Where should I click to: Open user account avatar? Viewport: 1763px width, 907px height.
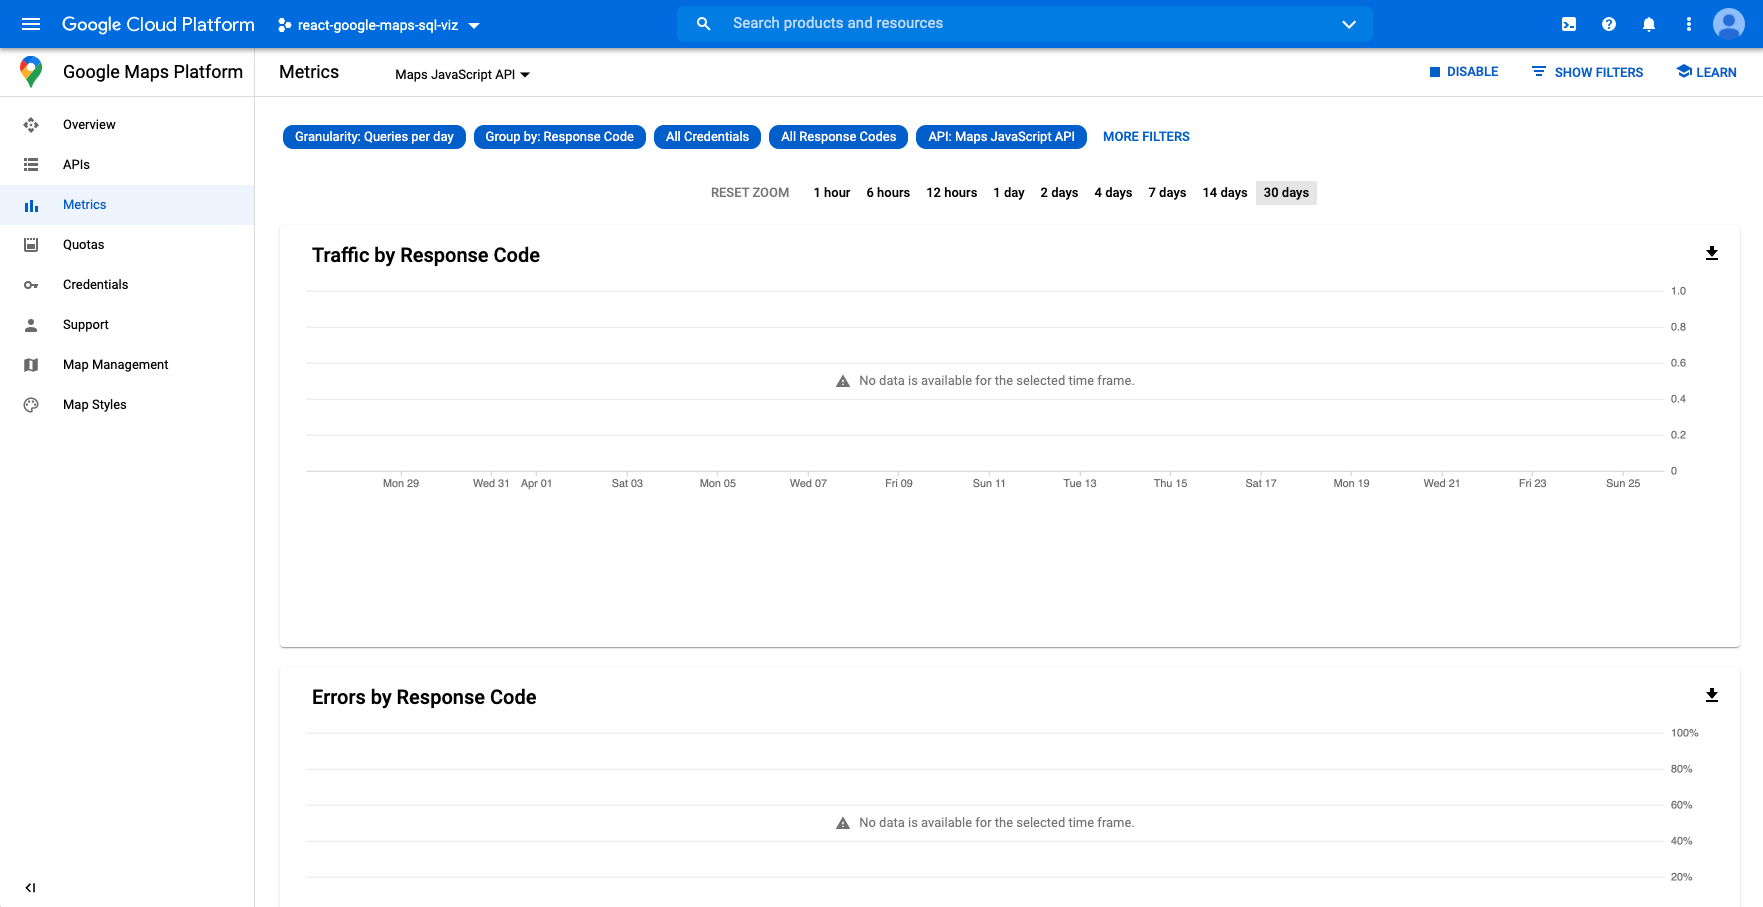click(x=1729, y=24)
